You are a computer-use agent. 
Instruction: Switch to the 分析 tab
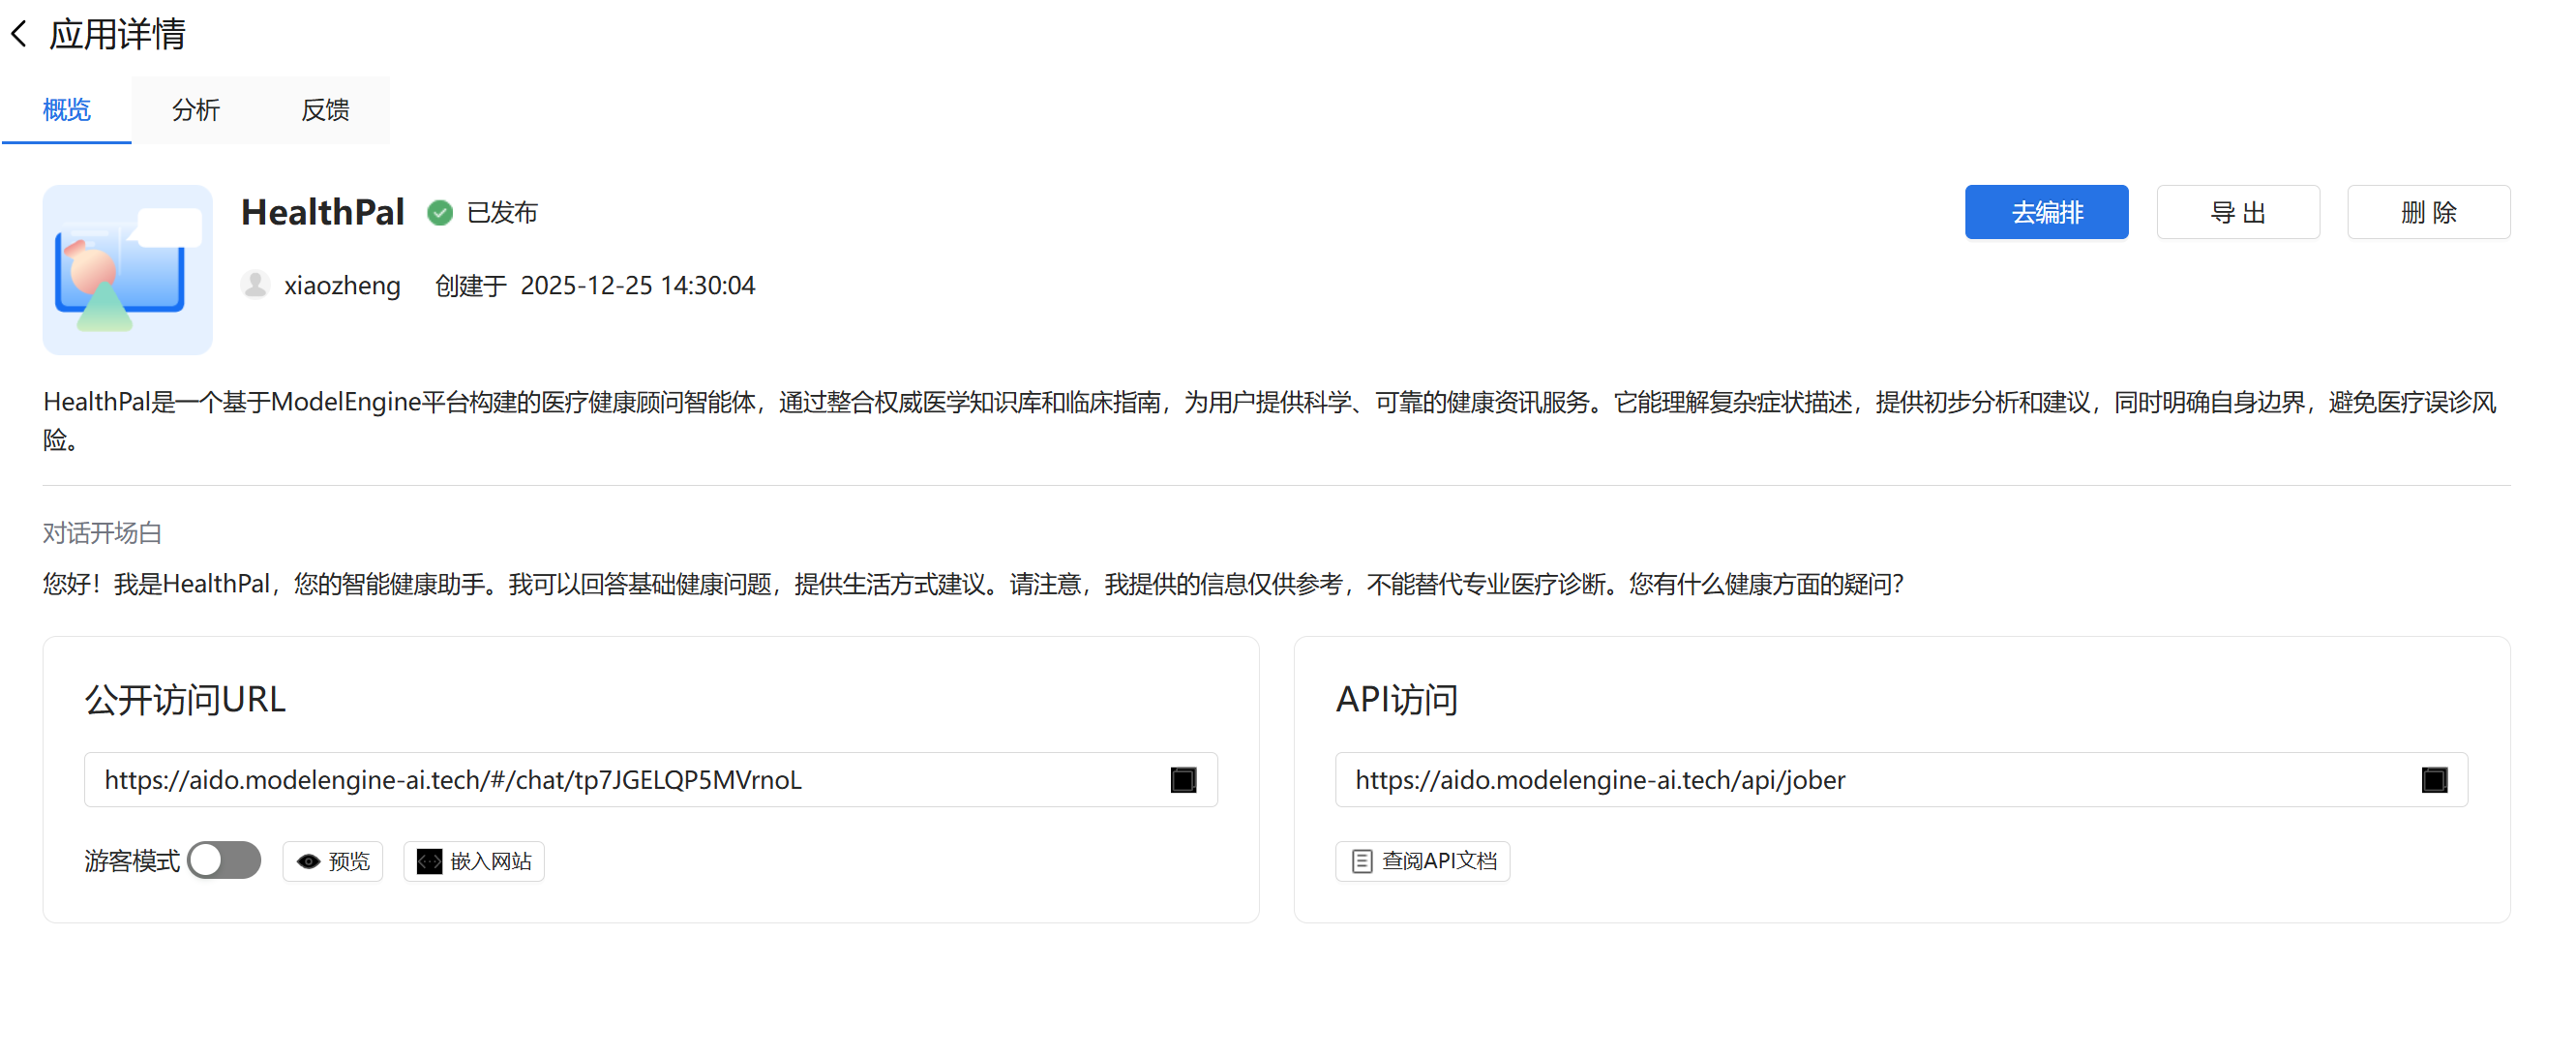[195, 110]
